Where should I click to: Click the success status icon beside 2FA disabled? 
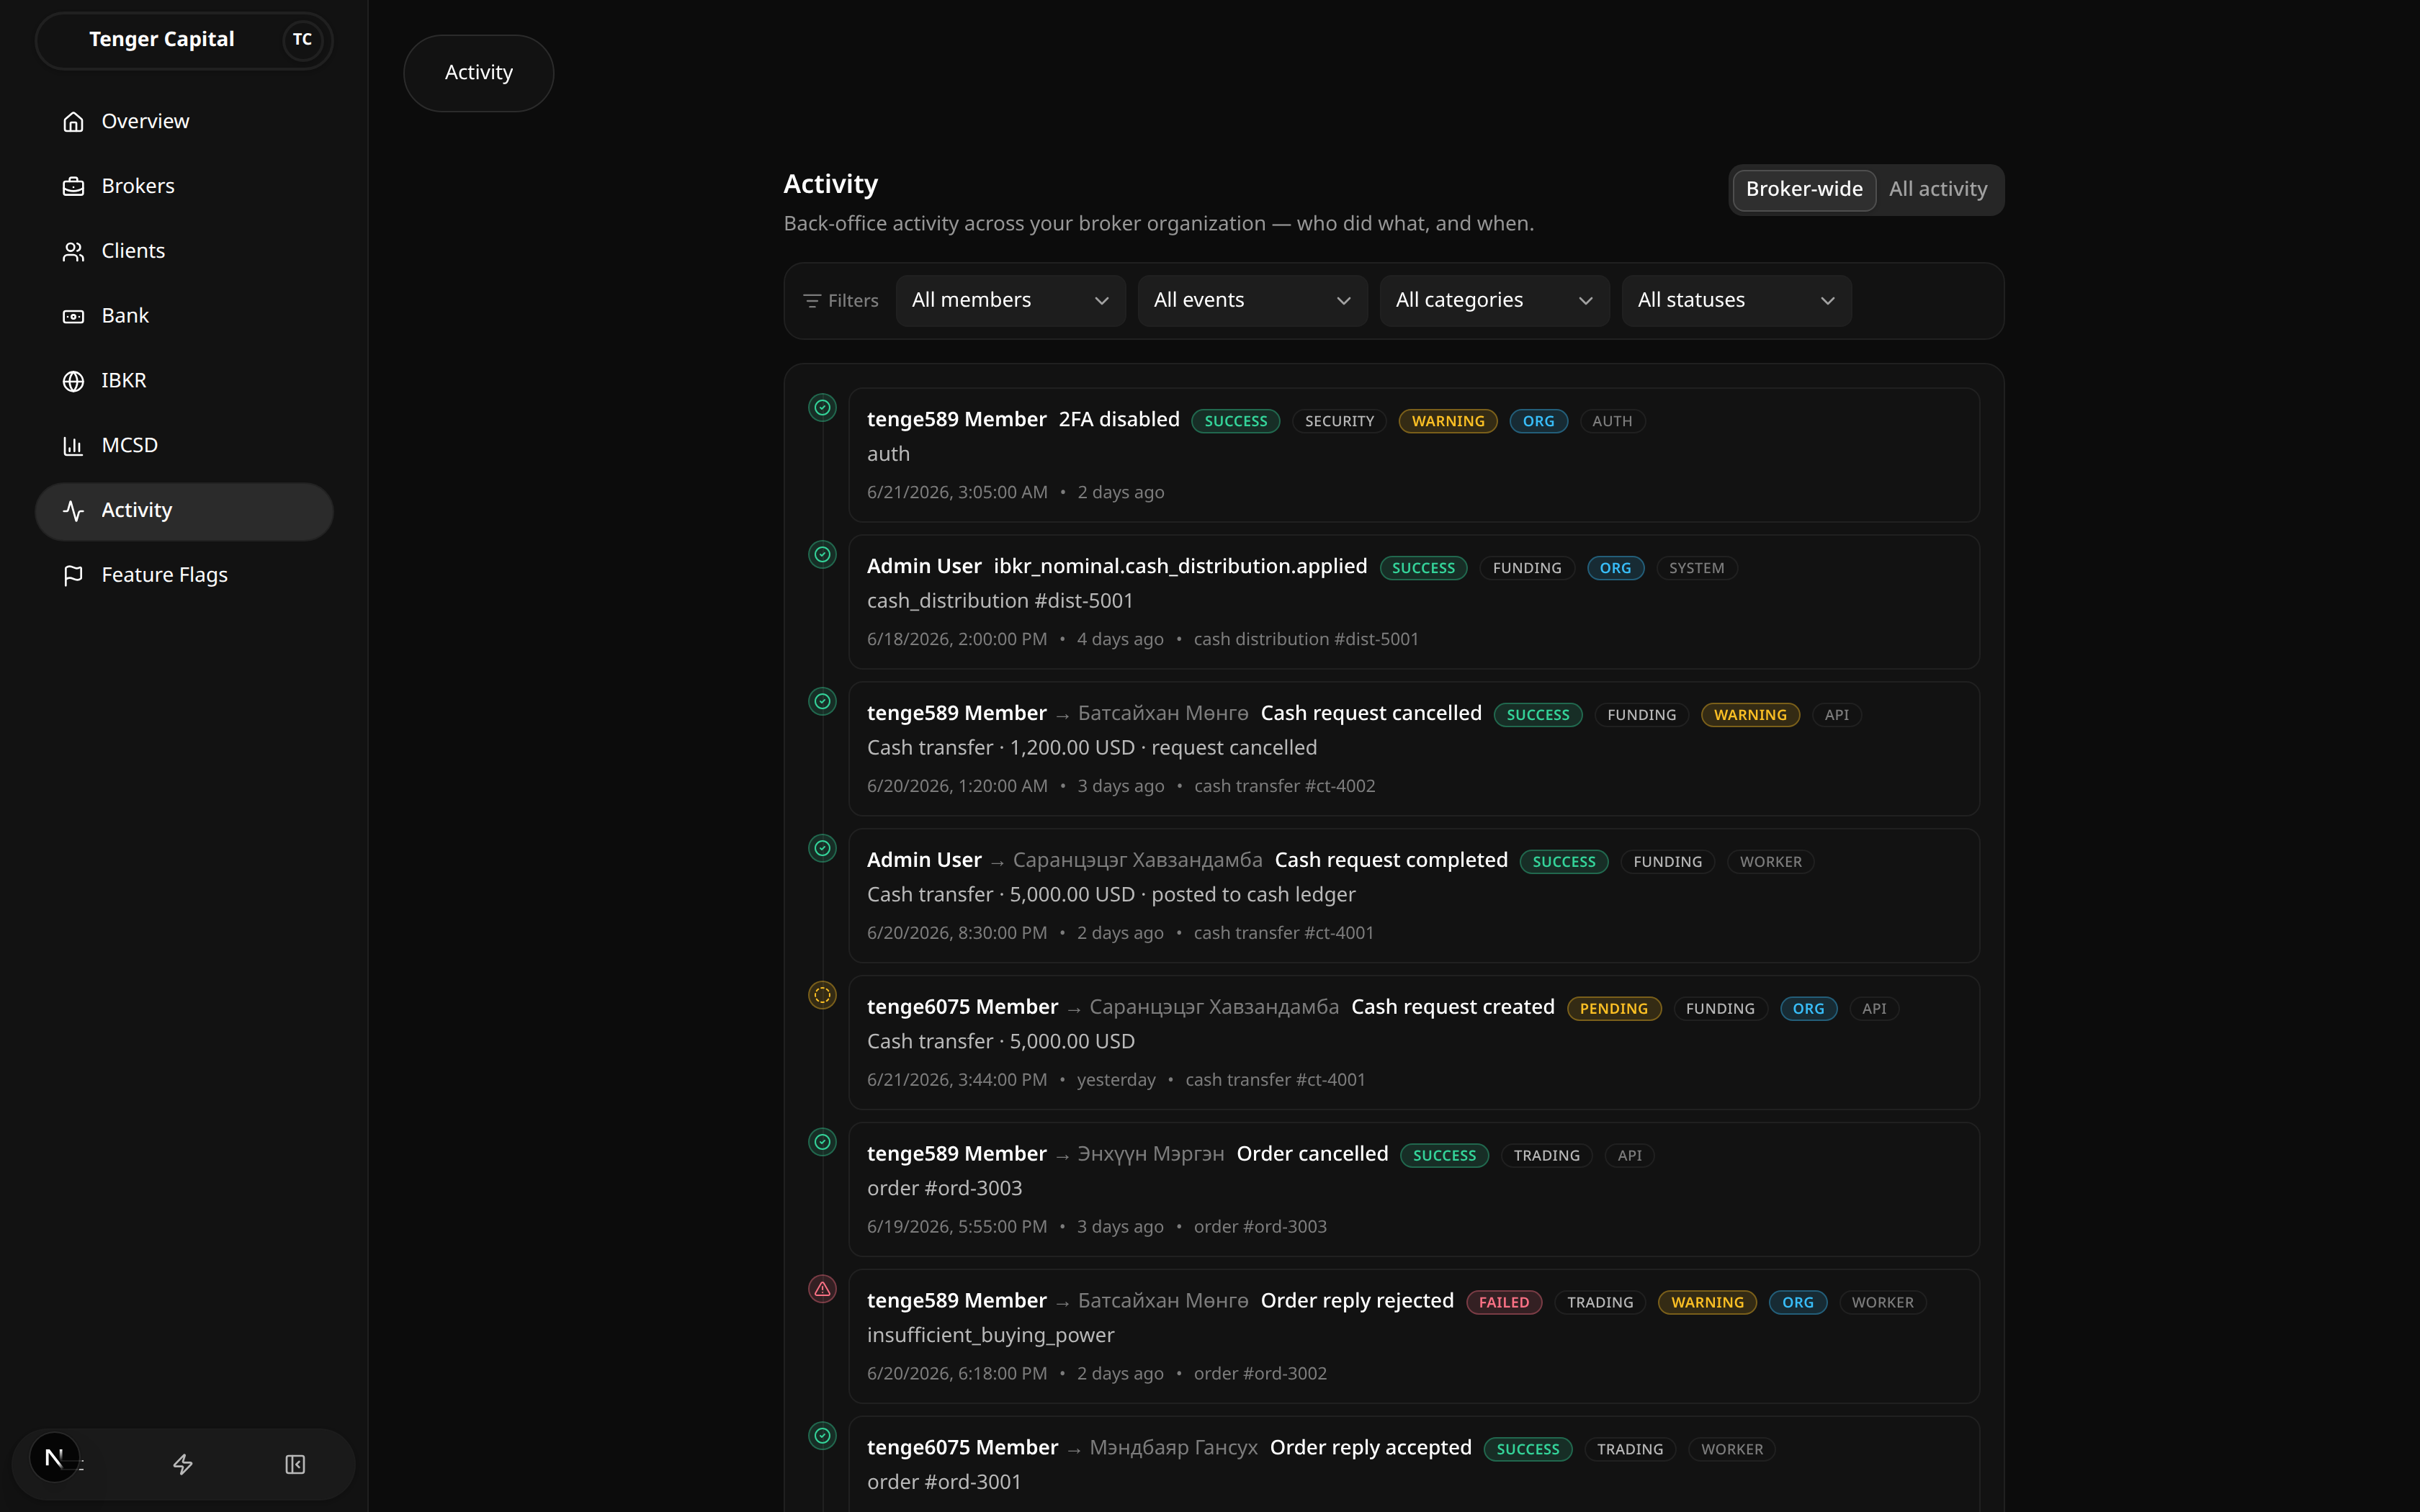pyautogui.click(x=822, y=408)
